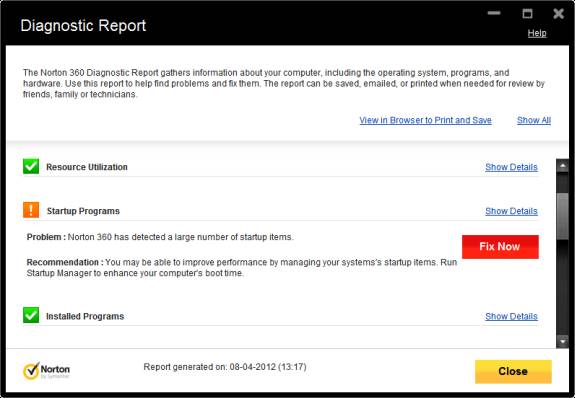The image size is (575, 398).
Task: Select the Startup Programs heading
Action: coord(83,211)
